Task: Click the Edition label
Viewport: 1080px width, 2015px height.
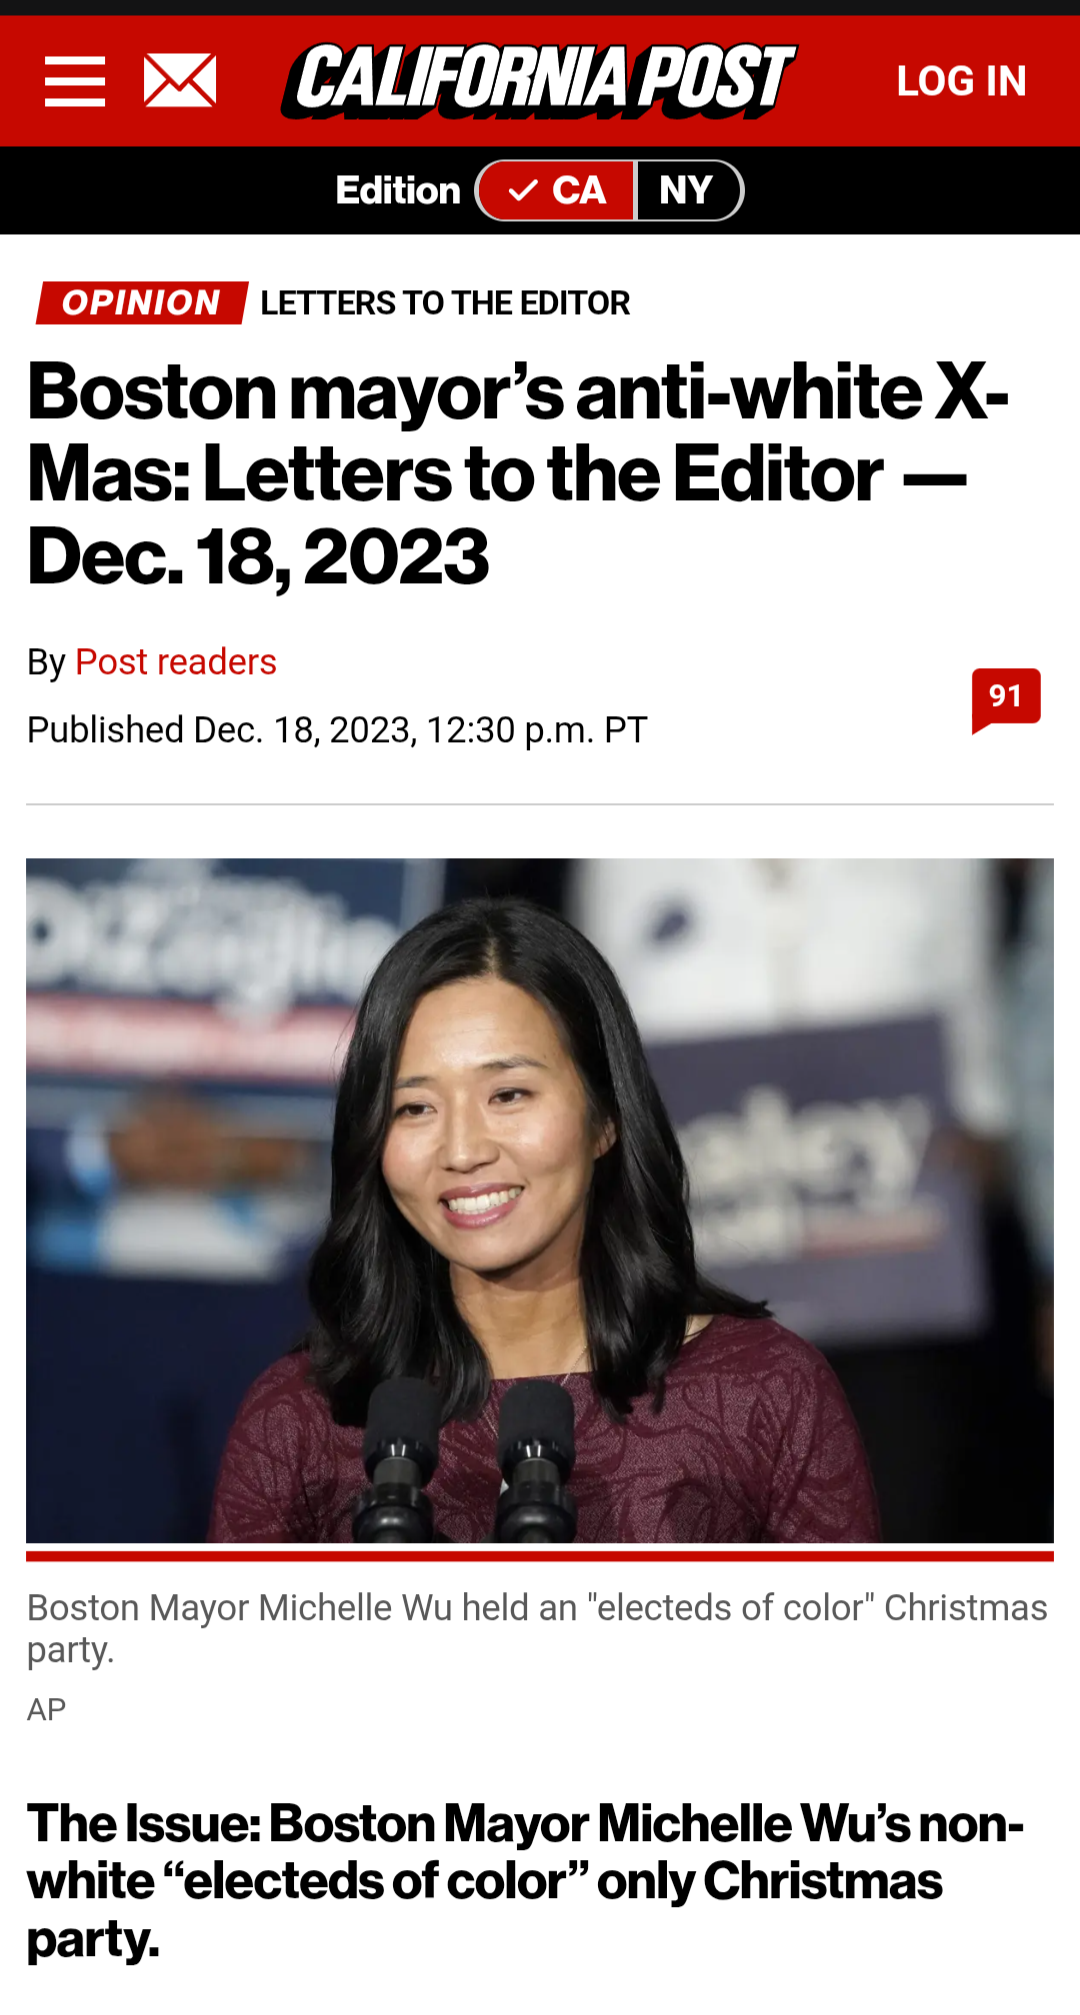Action: pos(398,190)
